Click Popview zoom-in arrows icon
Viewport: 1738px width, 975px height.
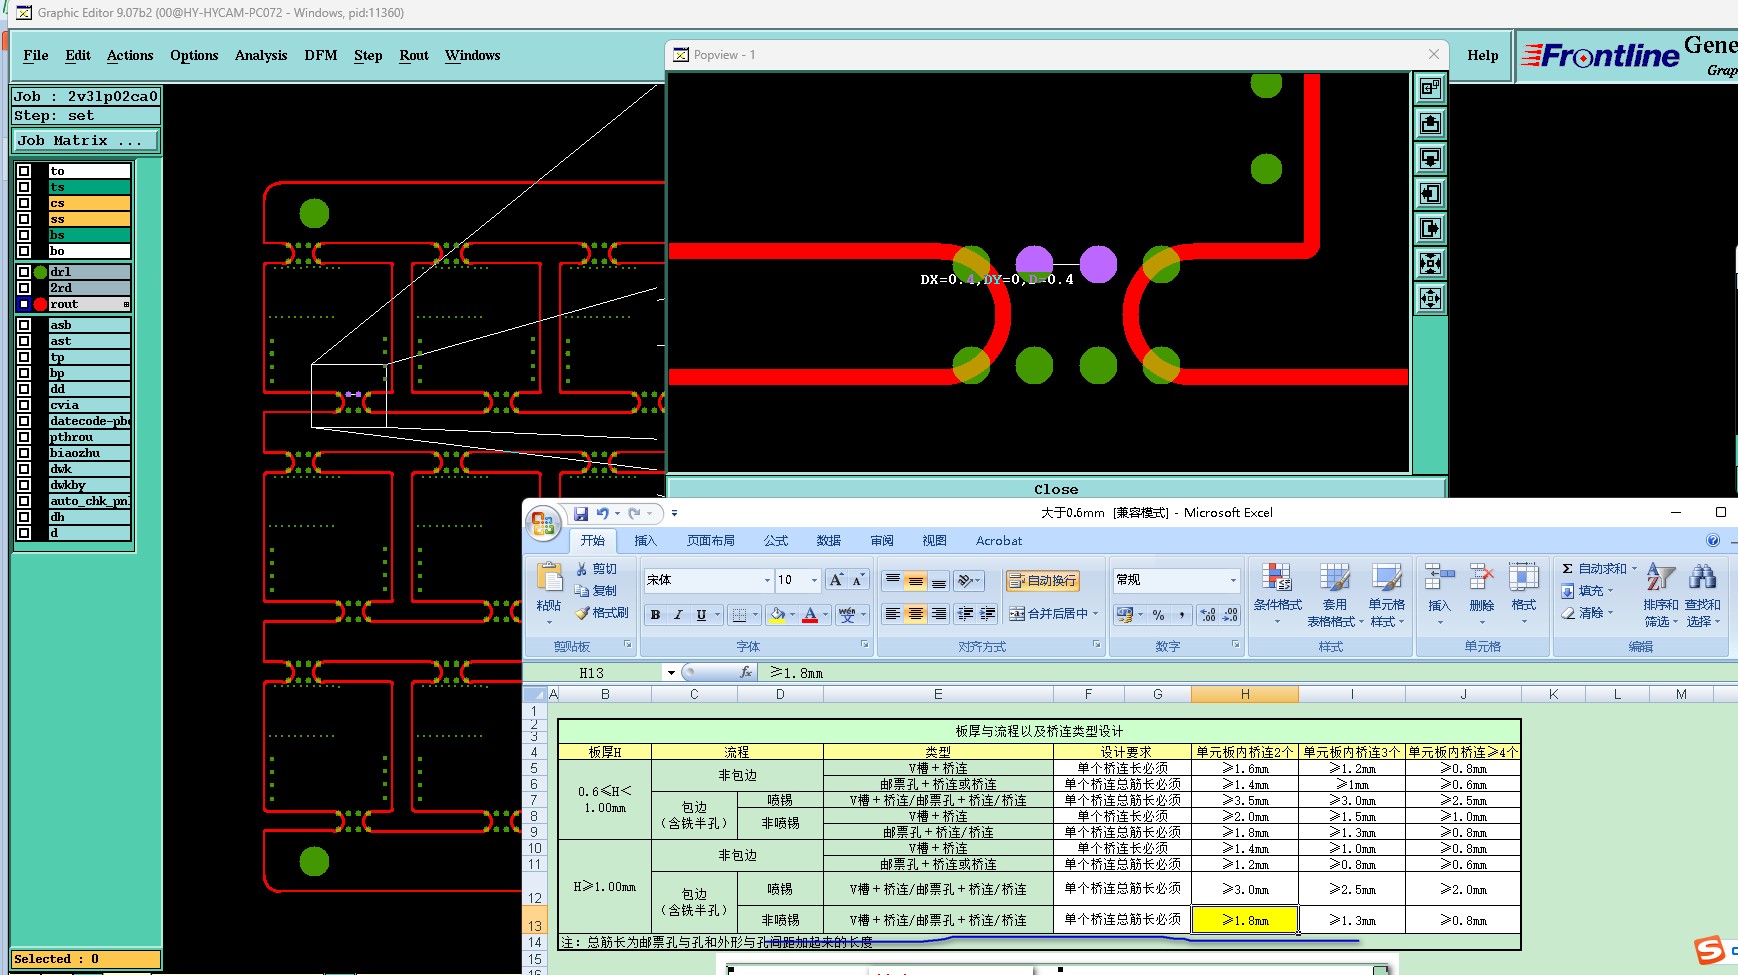(x=1431, y=298)
